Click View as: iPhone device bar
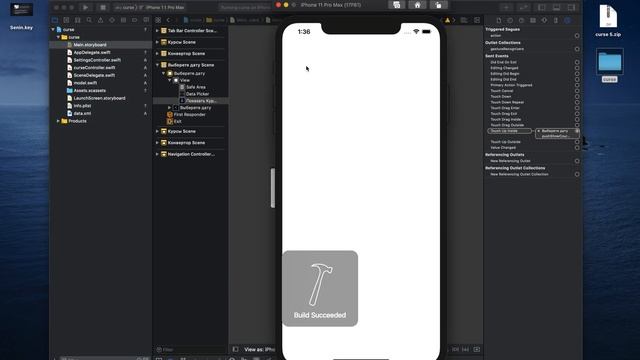Viewport: 640px width, 360px height. (259, 349)
